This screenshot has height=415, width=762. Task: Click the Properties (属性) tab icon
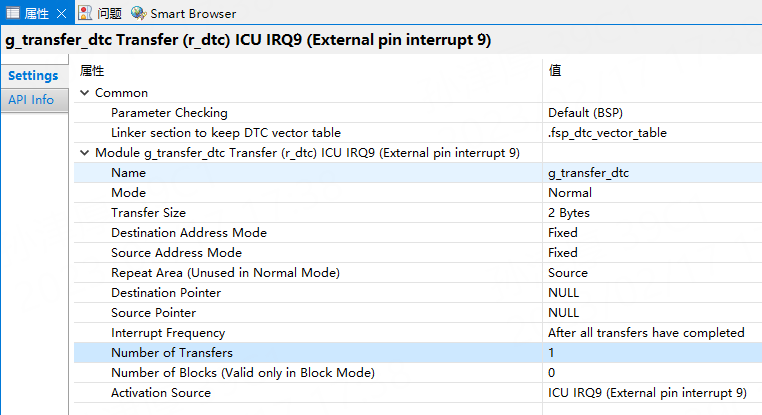tap(13, 13)
